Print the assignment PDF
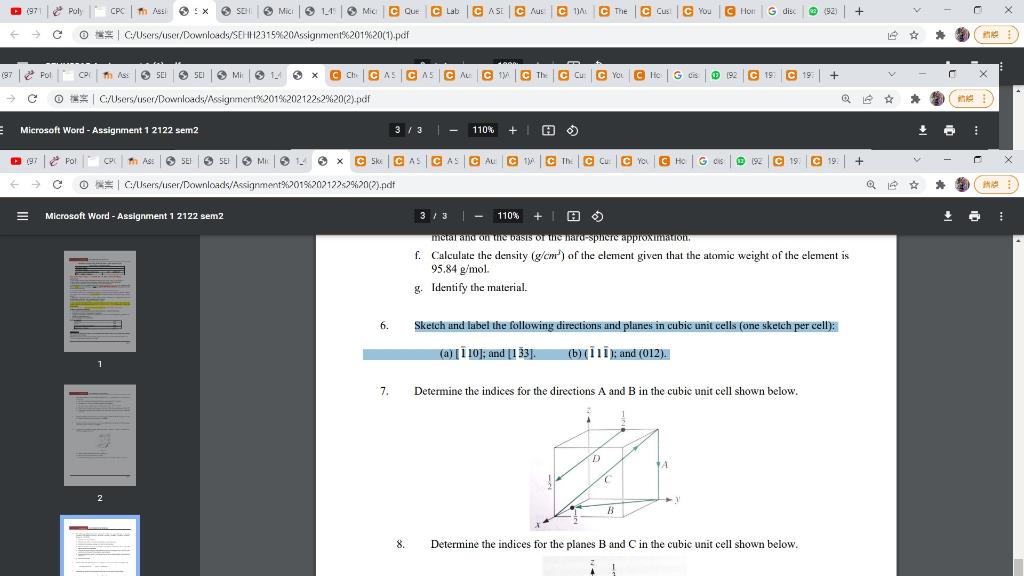This screenshot has height=576, width=1024. click(974, 215)
